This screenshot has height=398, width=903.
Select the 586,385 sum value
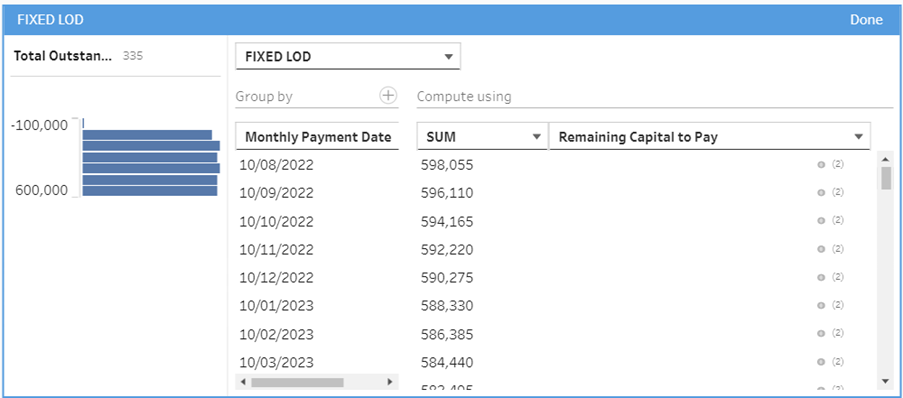click(447, 334)
